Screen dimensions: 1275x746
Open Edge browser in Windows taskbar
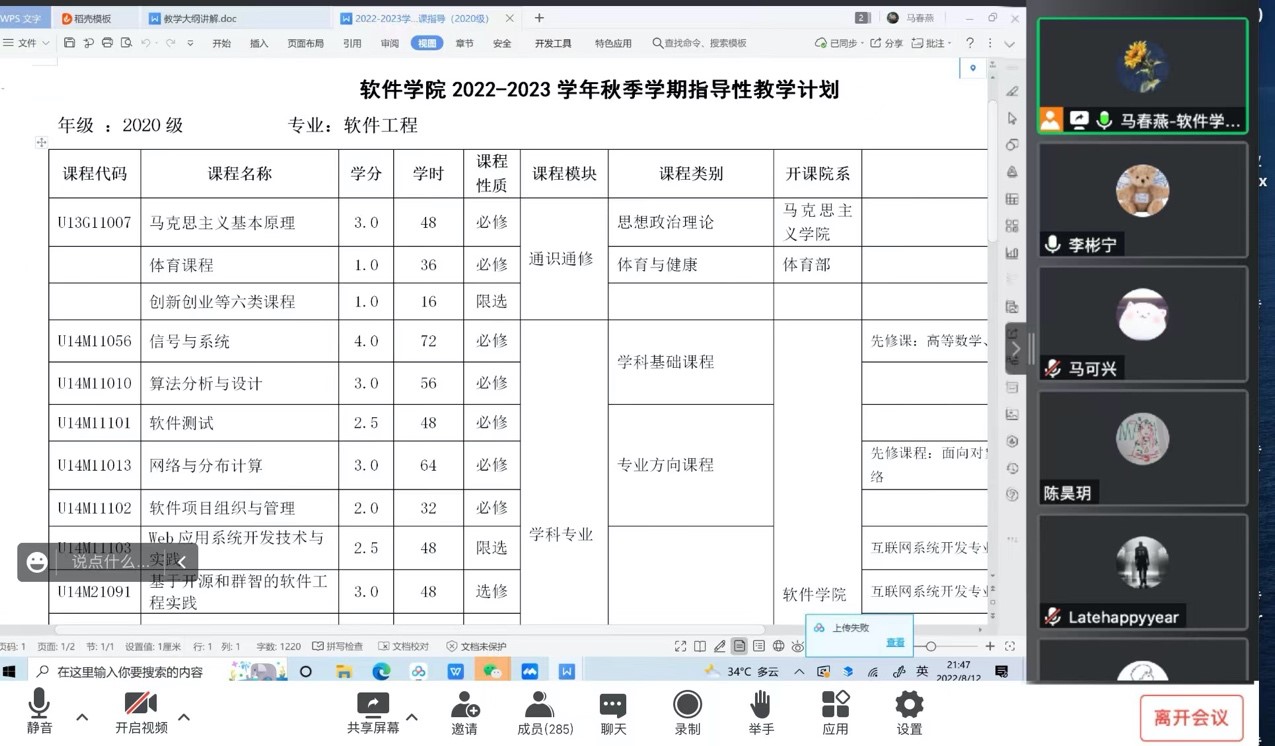(381, 672)
